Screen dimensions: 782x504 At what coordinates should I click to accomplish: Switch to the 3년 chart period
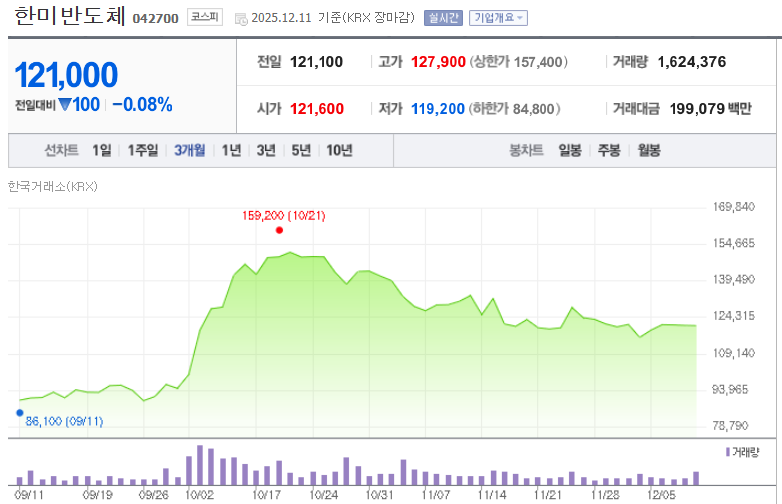(266, 150)
